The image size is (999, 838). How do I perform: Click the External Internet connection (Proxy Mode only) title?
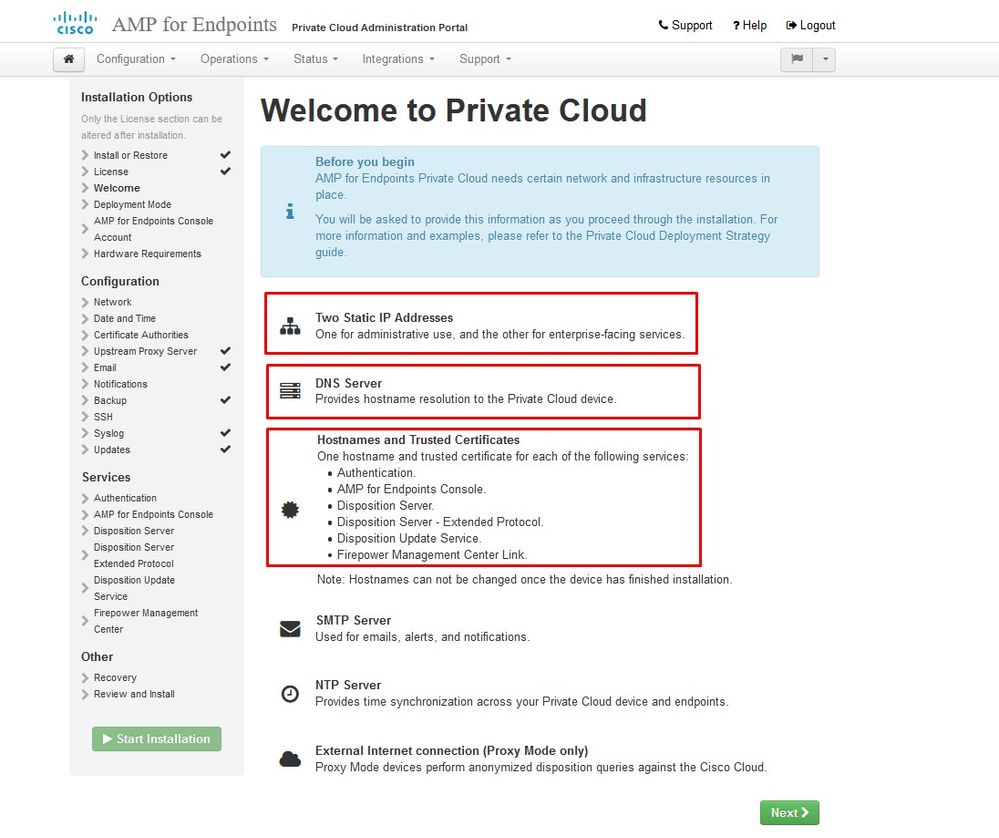click(452, 751)
